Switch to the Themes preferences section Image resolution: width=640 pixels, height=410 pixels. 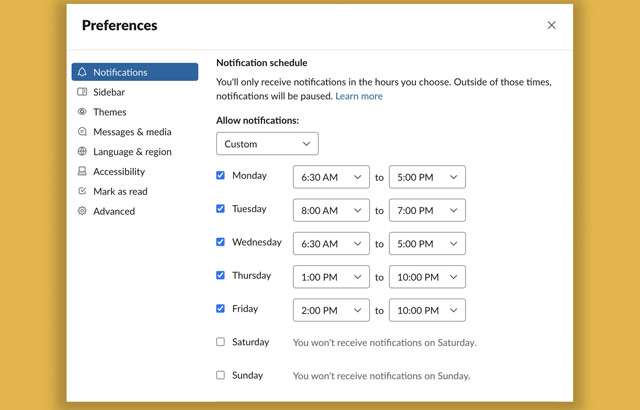[110, 112]
